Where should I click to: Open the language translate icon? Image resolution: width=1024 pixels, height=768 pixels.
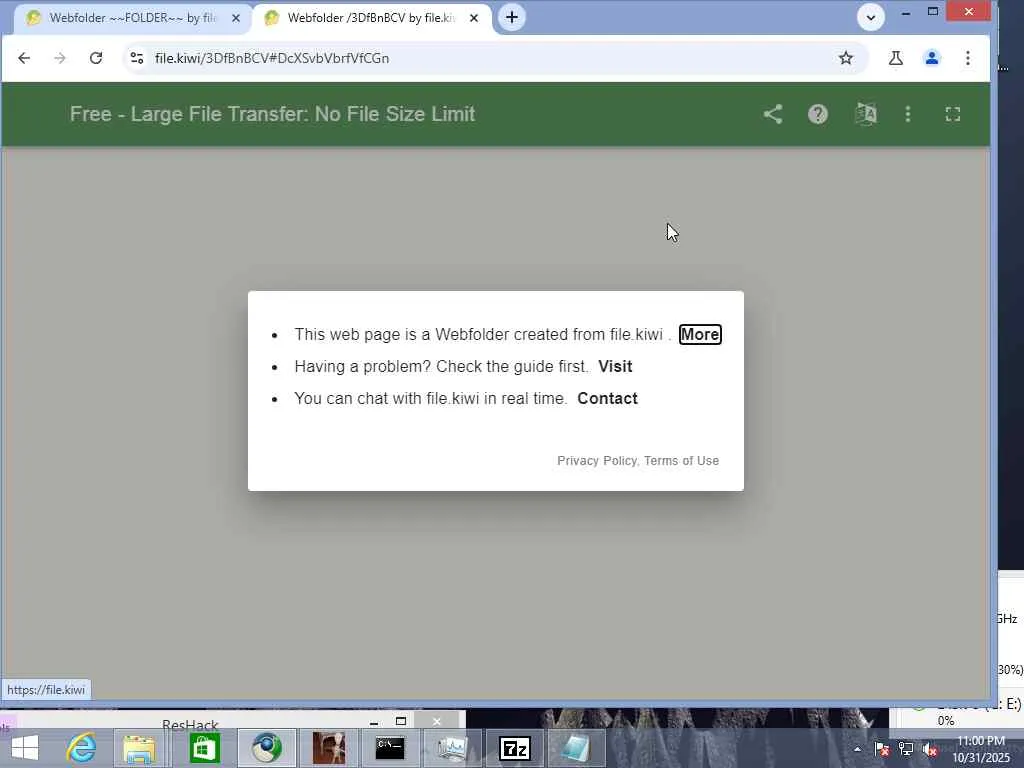coord(866,114)
